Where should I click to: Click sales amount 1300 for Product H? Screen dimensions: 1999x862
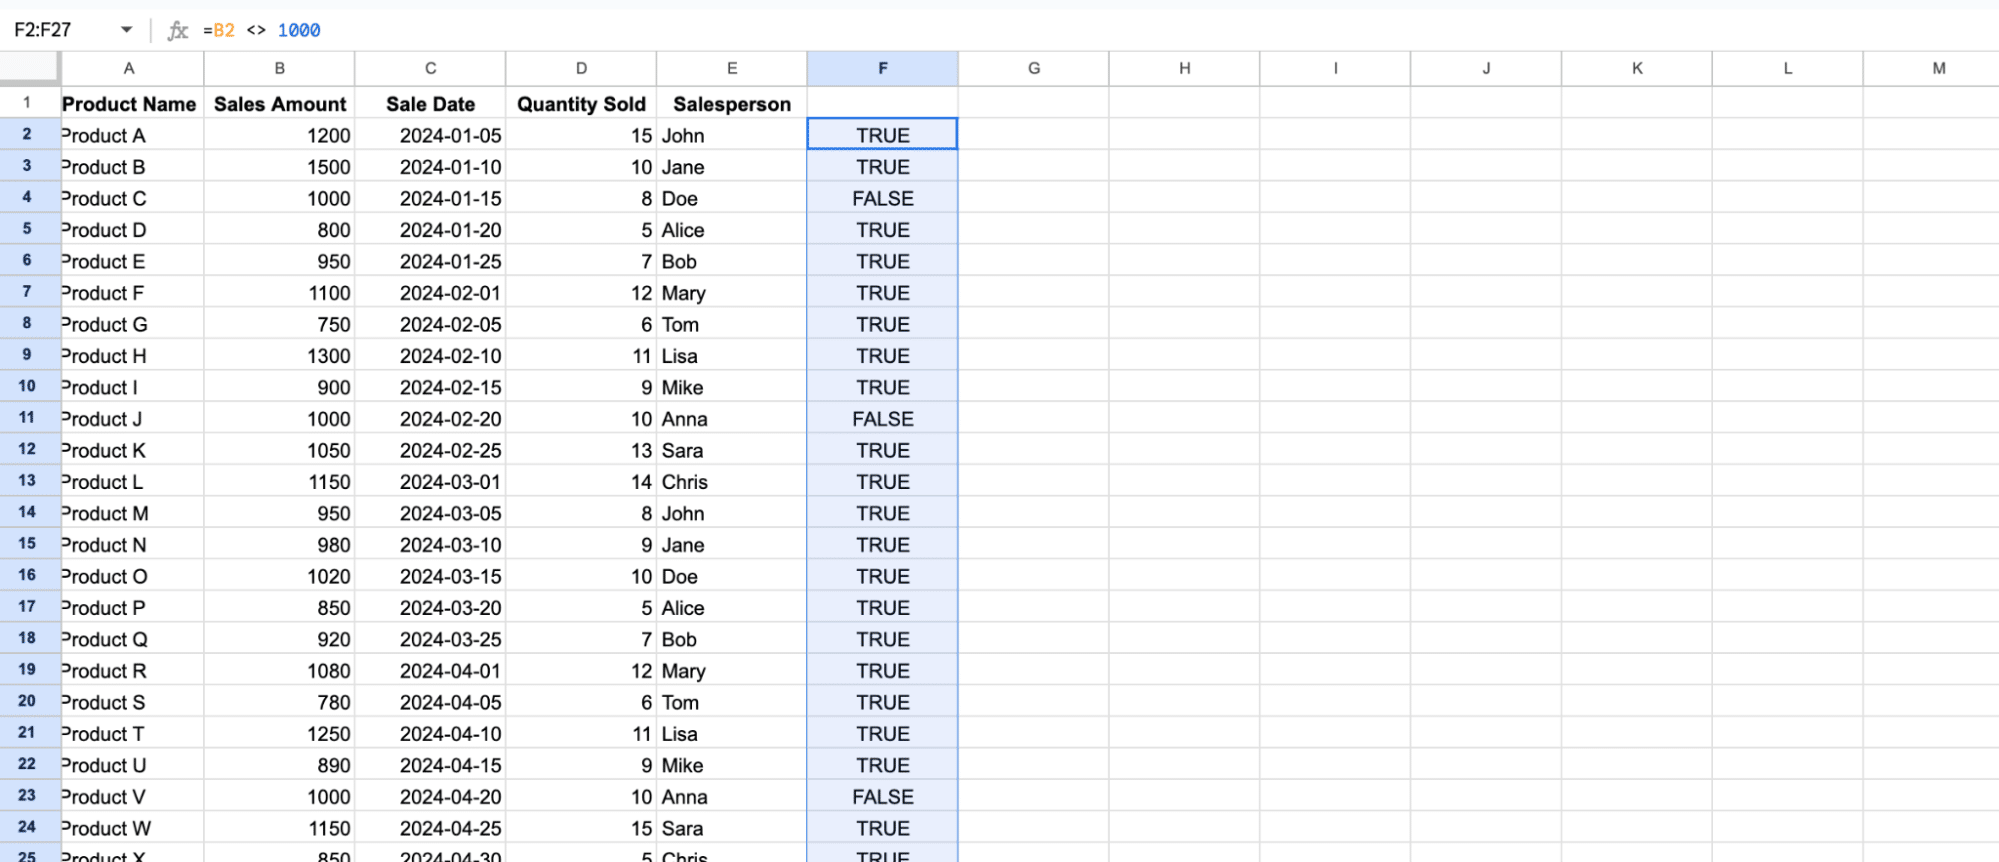280,356
